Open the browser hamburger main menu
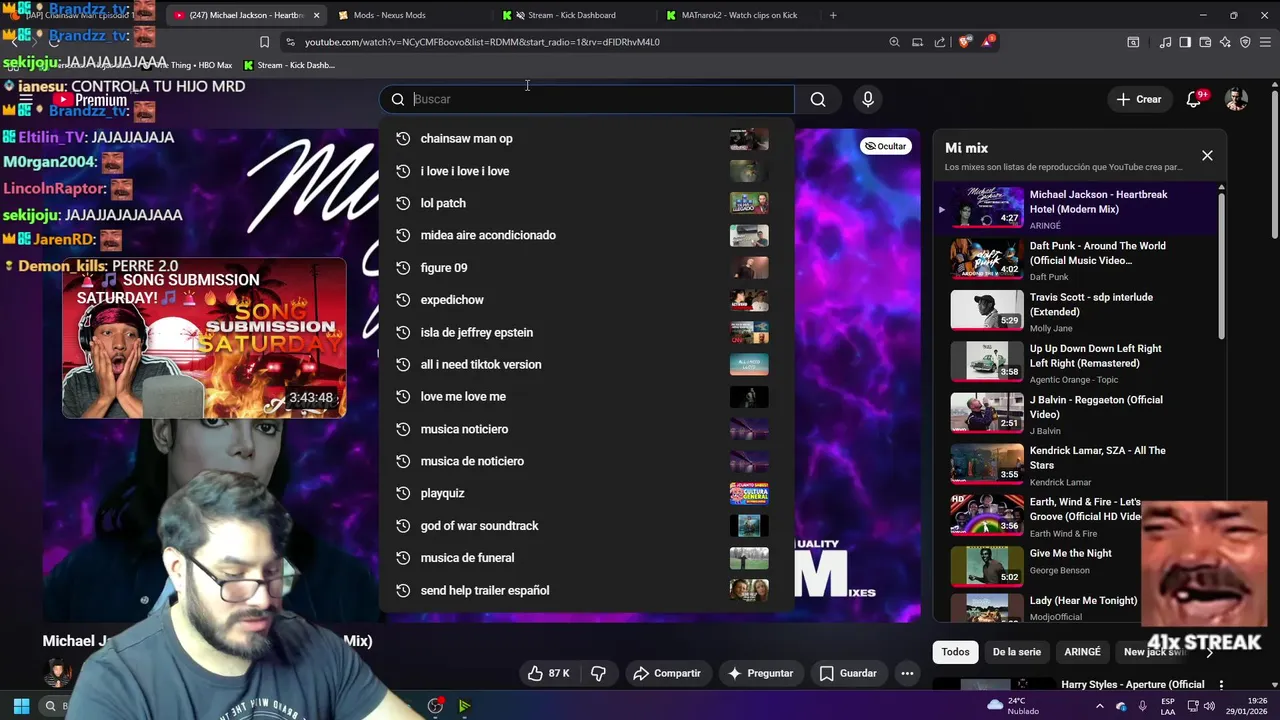The height and width of the screenshot is (720, 1280). point(1265,42)
